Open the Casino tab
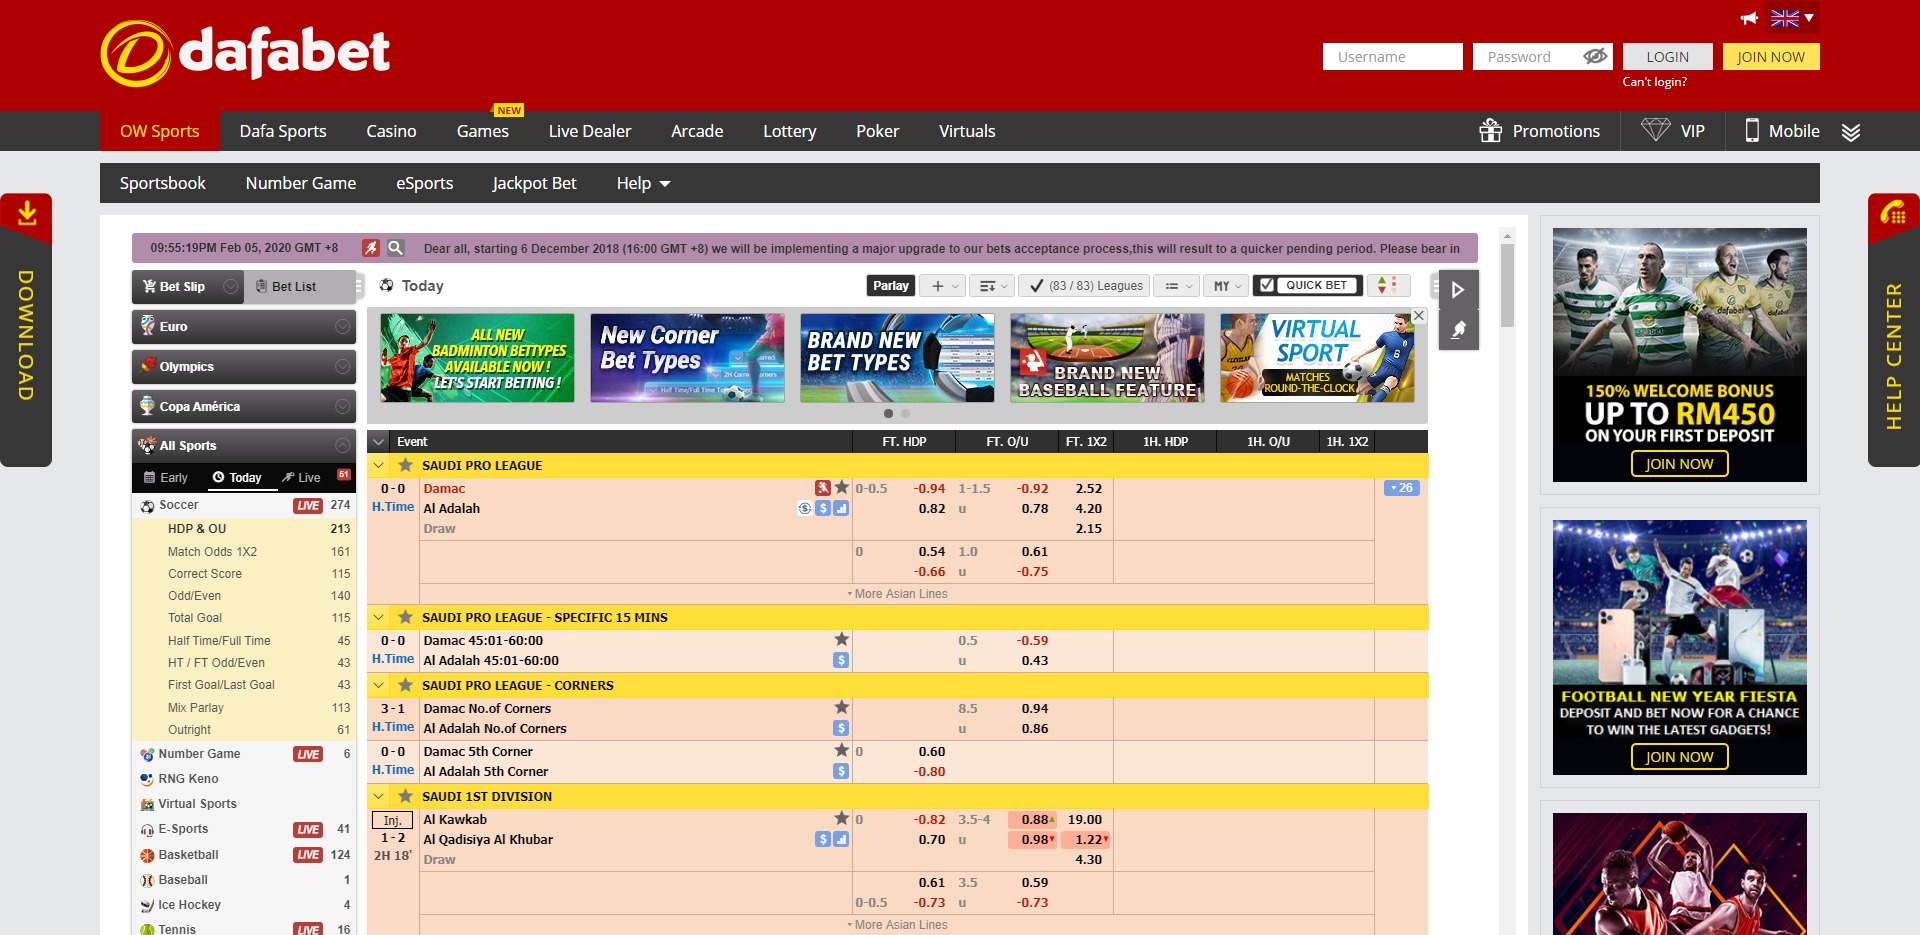The width and height of the screenshot is (1920, 935). (x=391, y=131)
